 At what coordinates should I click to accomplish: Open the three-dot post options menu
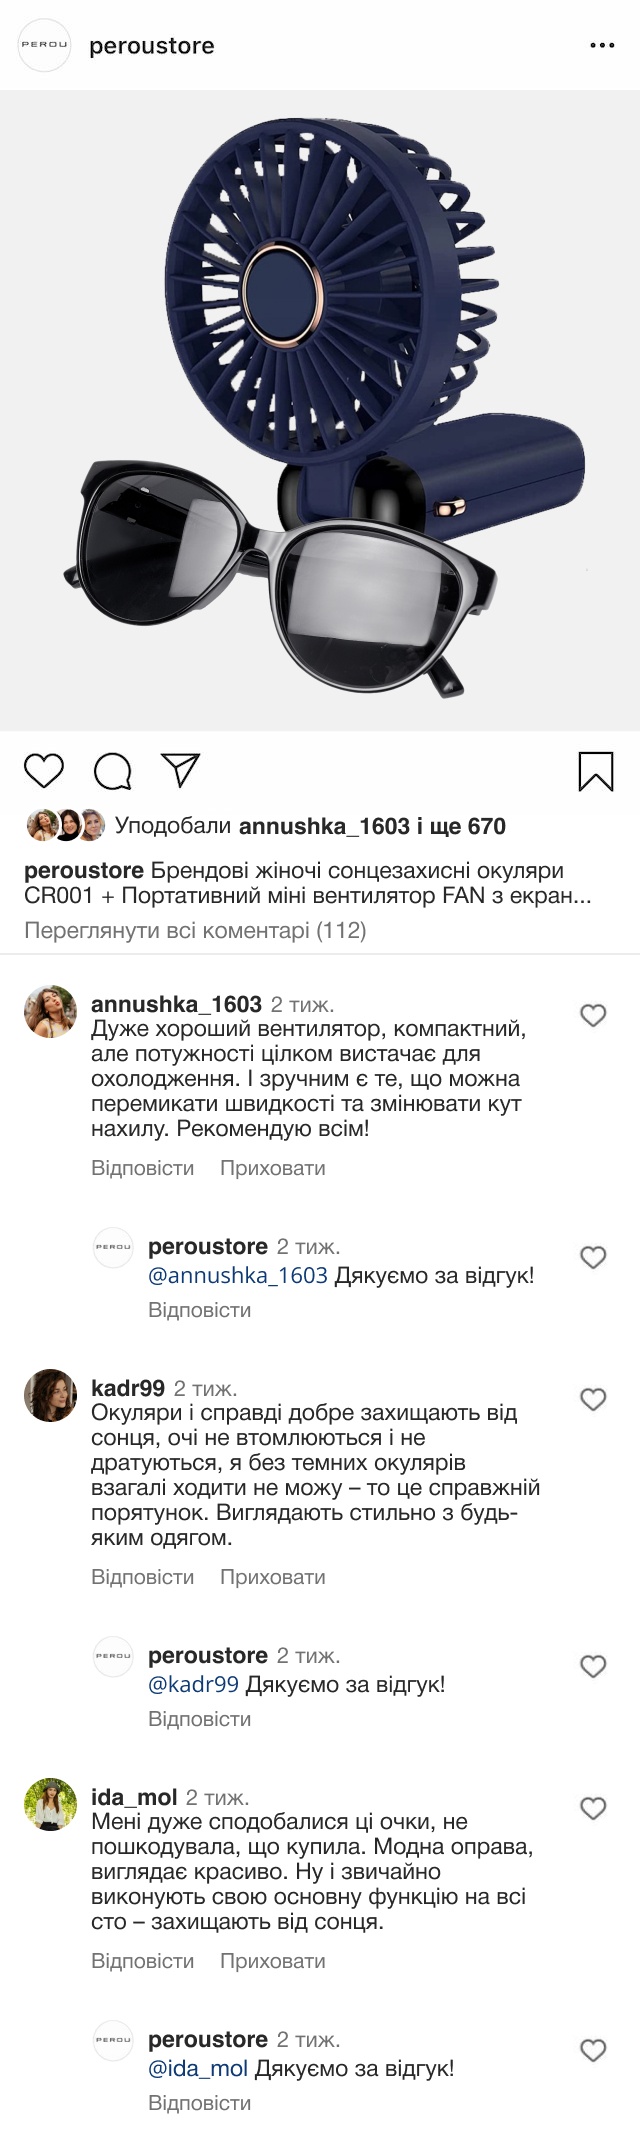[x=602, y=46]
